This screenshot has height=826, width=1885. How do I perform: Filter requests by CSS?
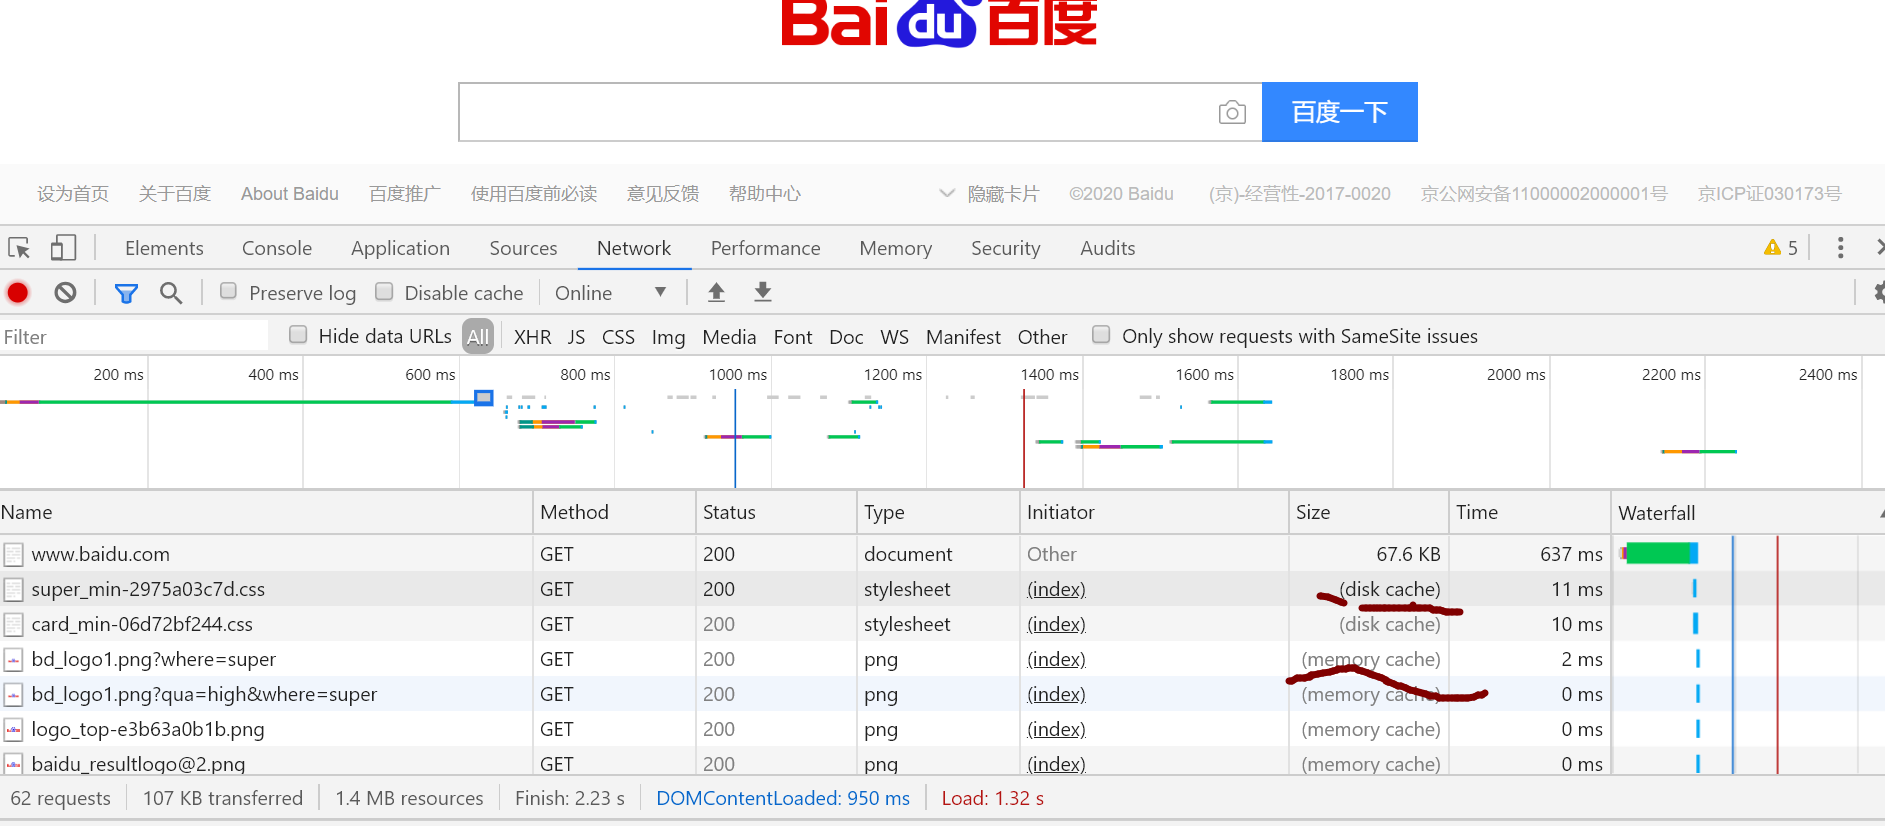coord(618,337)
